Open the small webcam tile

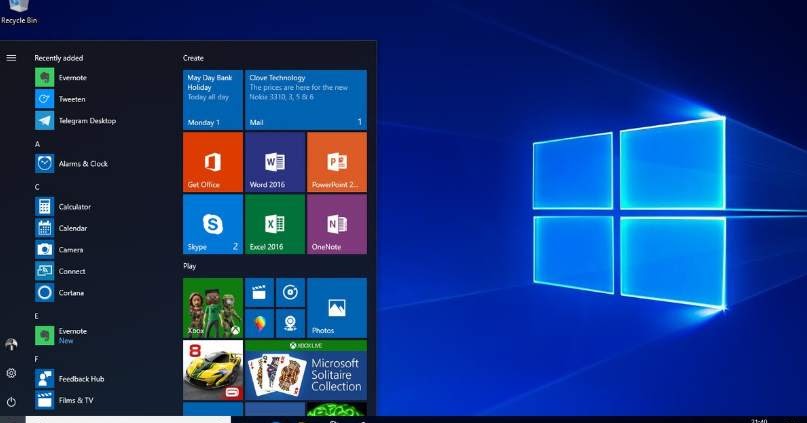[290, 323]
